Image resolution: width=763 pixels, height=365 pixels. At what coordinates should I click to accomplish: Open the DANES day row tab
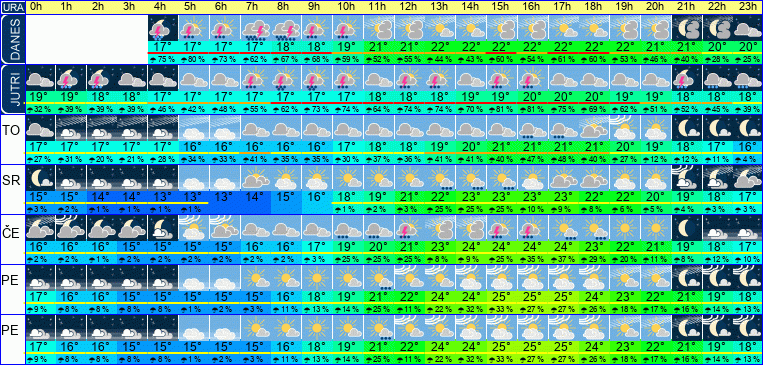(12, 39)
